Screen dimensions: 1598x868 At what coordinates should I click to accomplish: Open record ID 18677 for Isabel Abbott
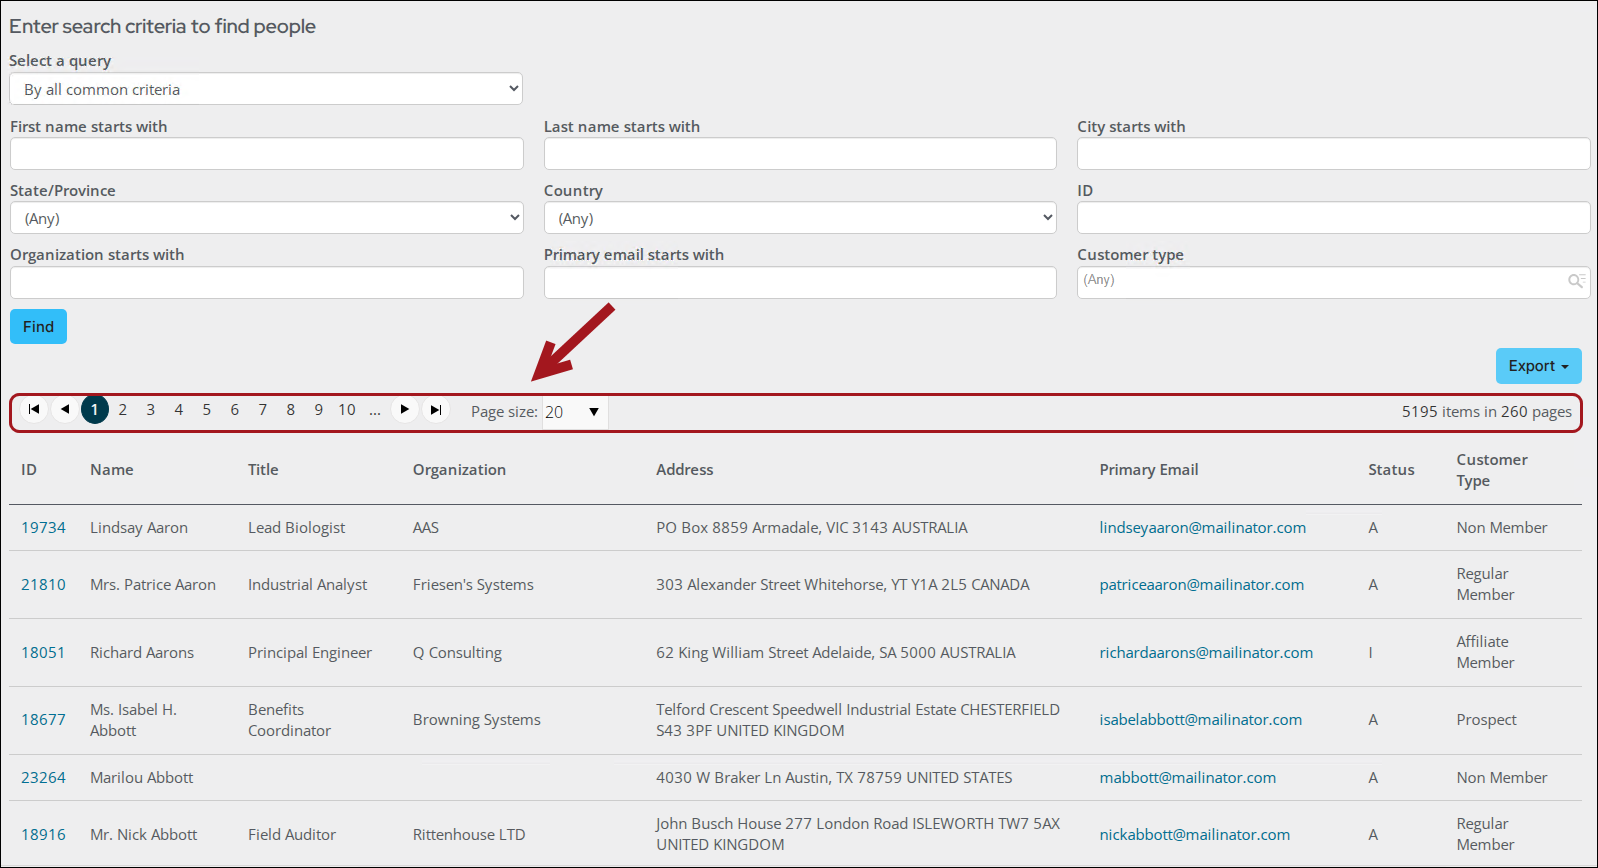click(43, 720)
